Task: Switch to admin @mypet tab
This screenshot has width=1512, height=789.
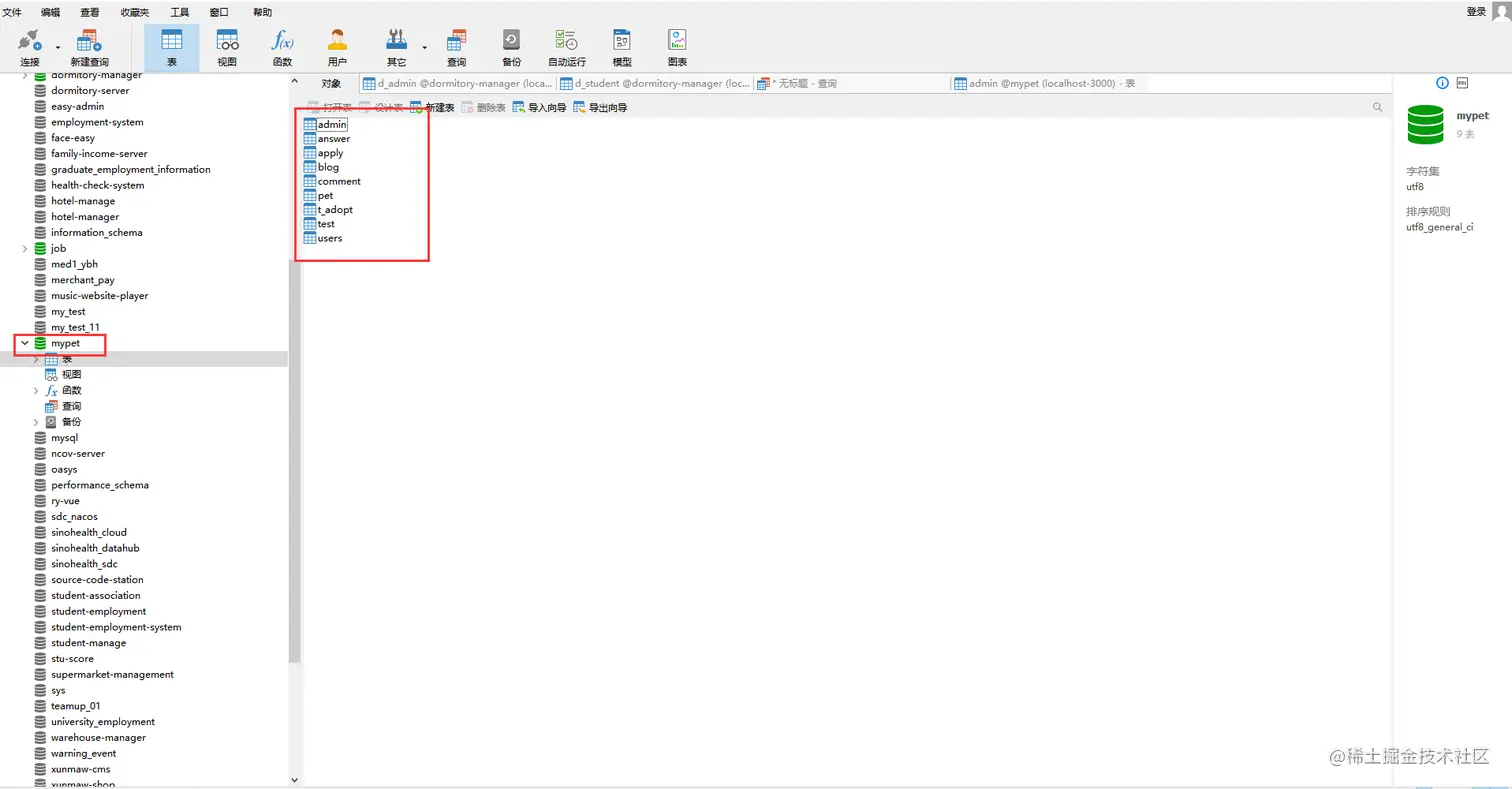Action: [x=1047, y=84]
